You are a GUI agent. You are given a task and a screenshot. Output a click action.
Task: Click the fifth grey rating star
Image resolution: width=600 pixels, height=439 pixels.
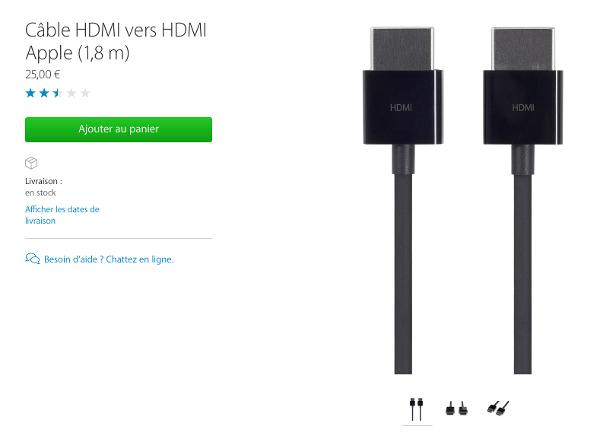(x=85, y=93)
